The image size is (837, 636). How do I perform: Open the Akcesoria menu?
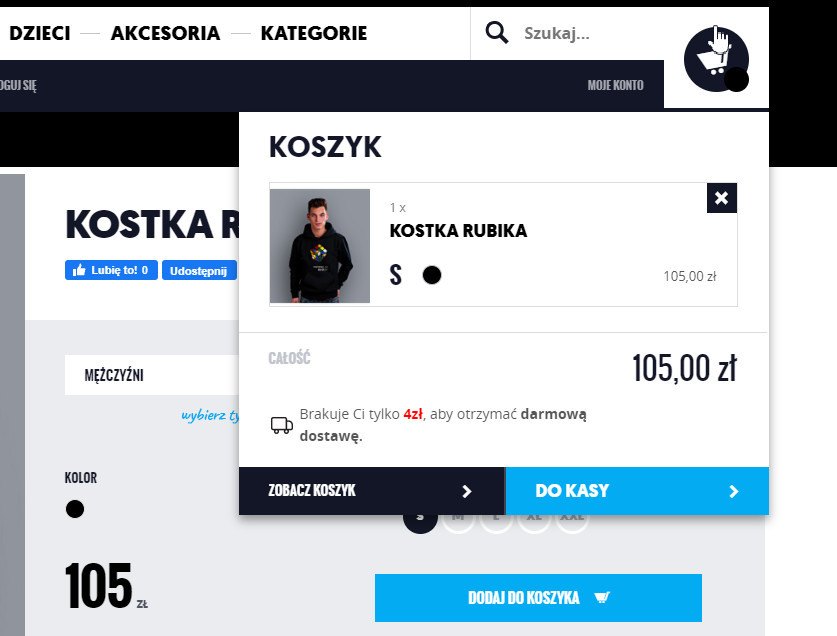tap(165, 33)
